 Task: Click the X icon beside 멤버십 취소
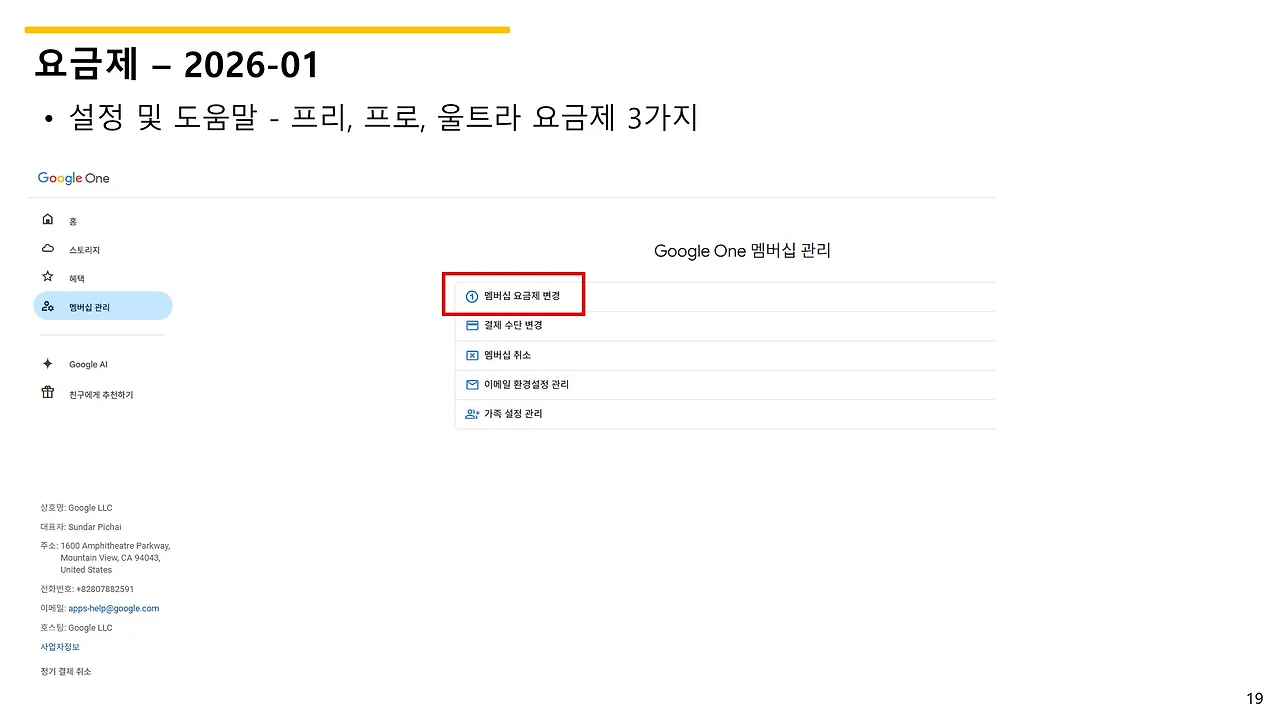pos(471,355)
